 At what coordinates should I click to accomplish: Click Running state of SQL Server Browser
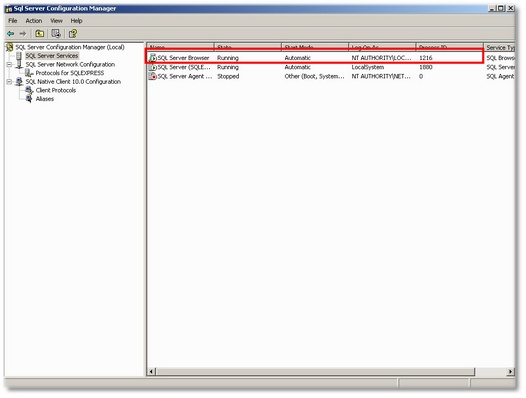[228, 58]
